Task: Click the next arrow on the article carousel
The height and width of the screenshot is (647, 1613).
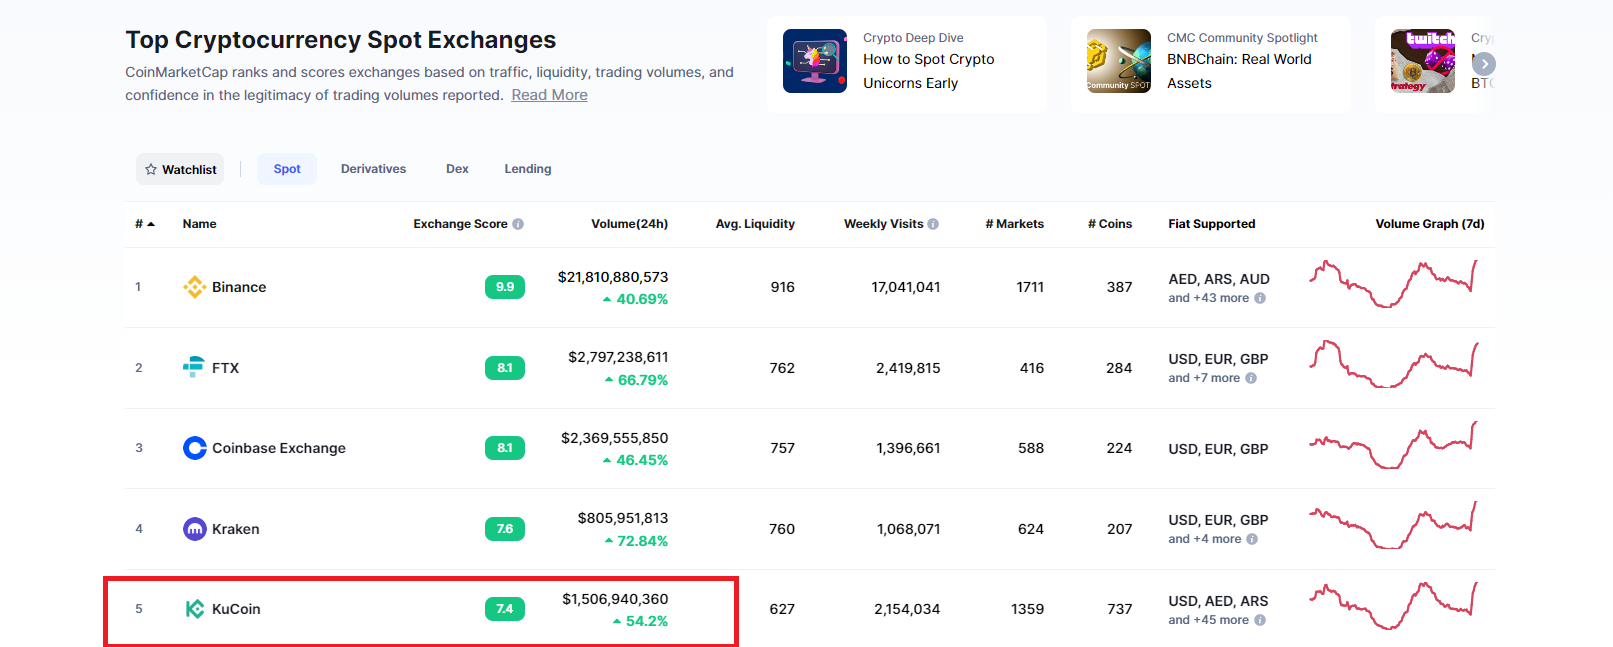Action: tap(1484, 64)
